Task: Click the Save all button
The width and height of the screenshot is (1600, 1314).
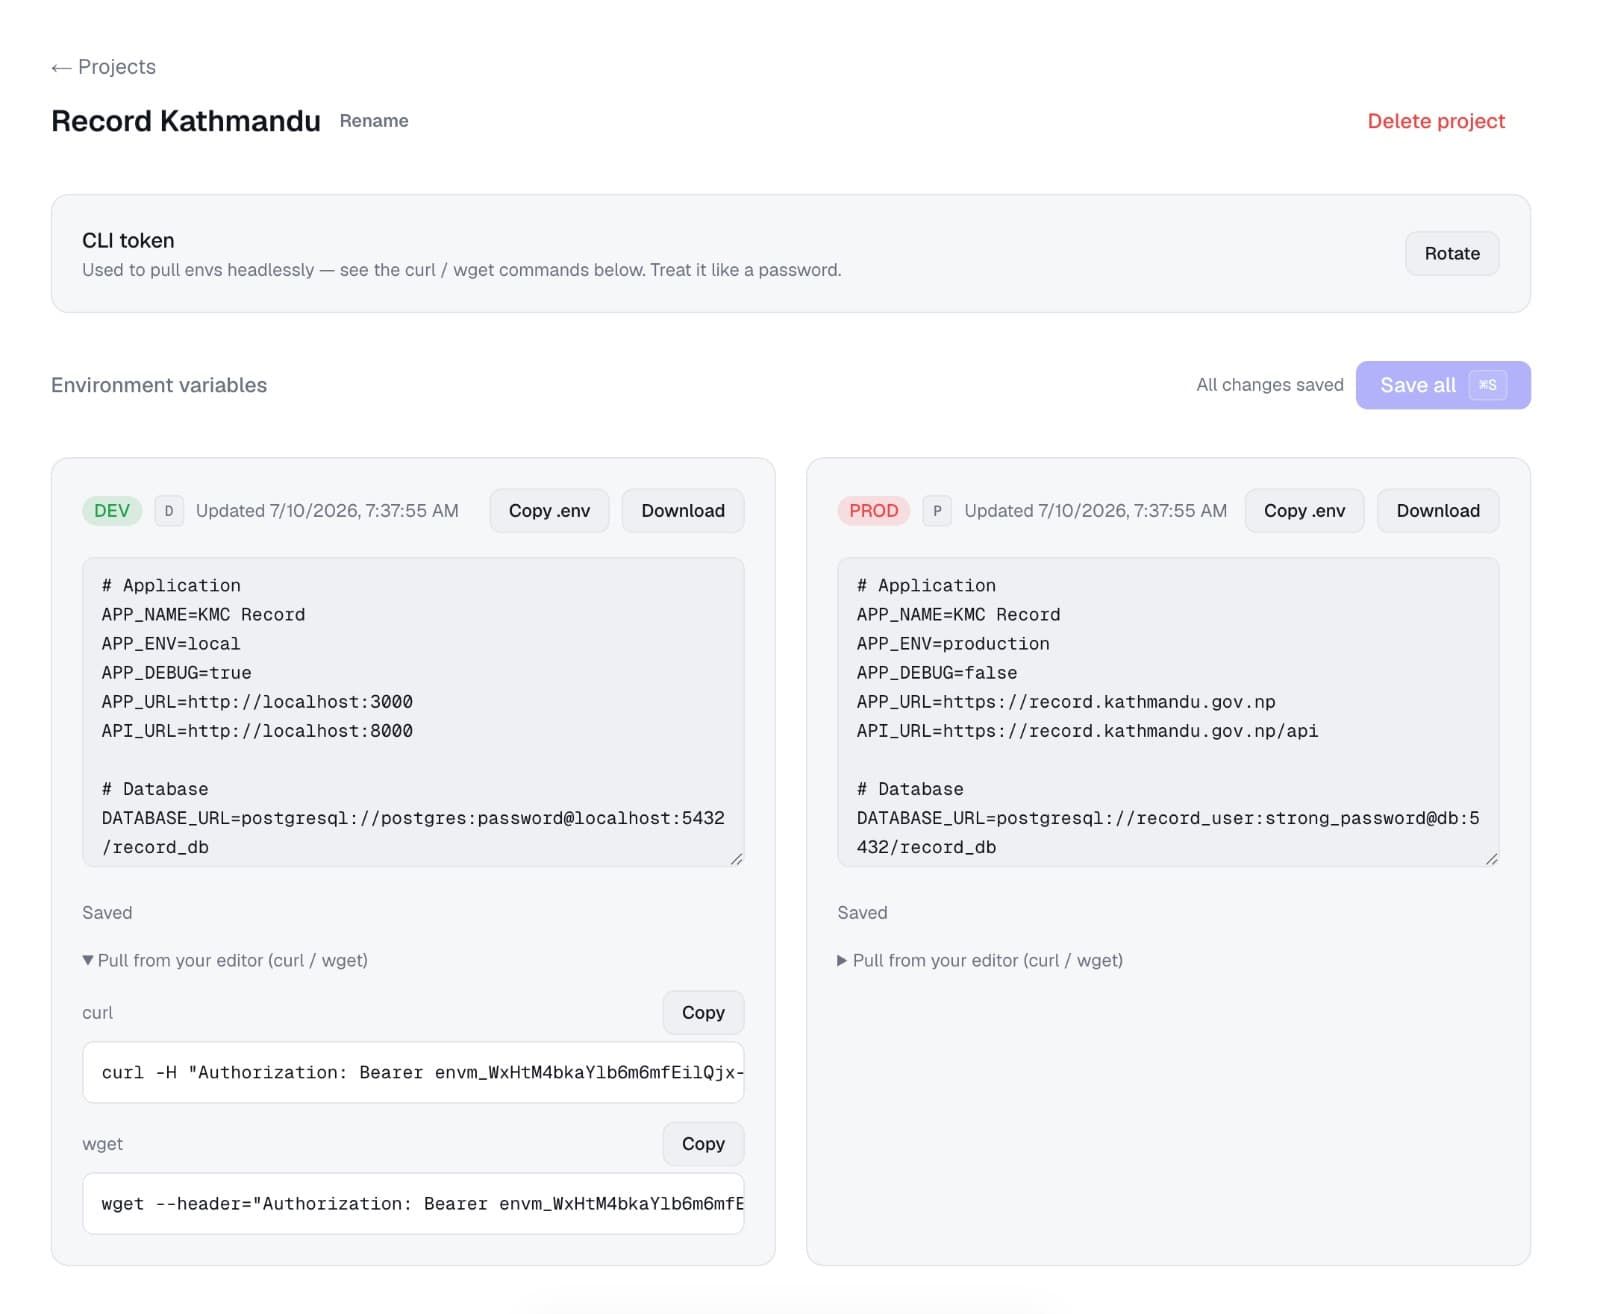Action: tap(1443, 385)
